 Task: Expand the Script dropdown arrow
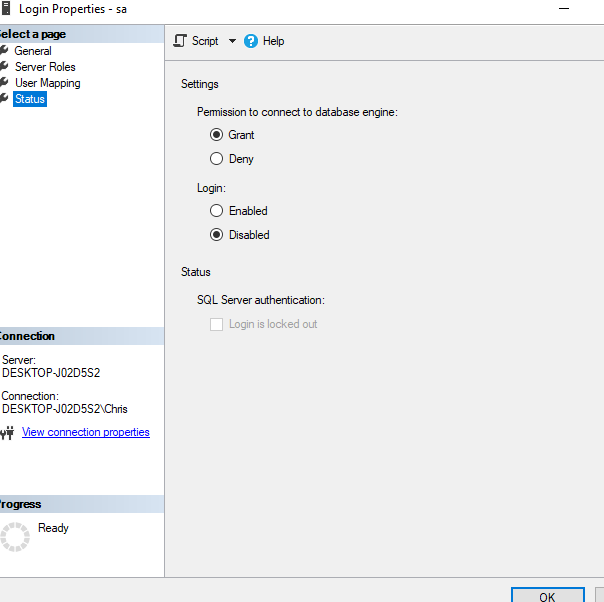coord(232,41)
